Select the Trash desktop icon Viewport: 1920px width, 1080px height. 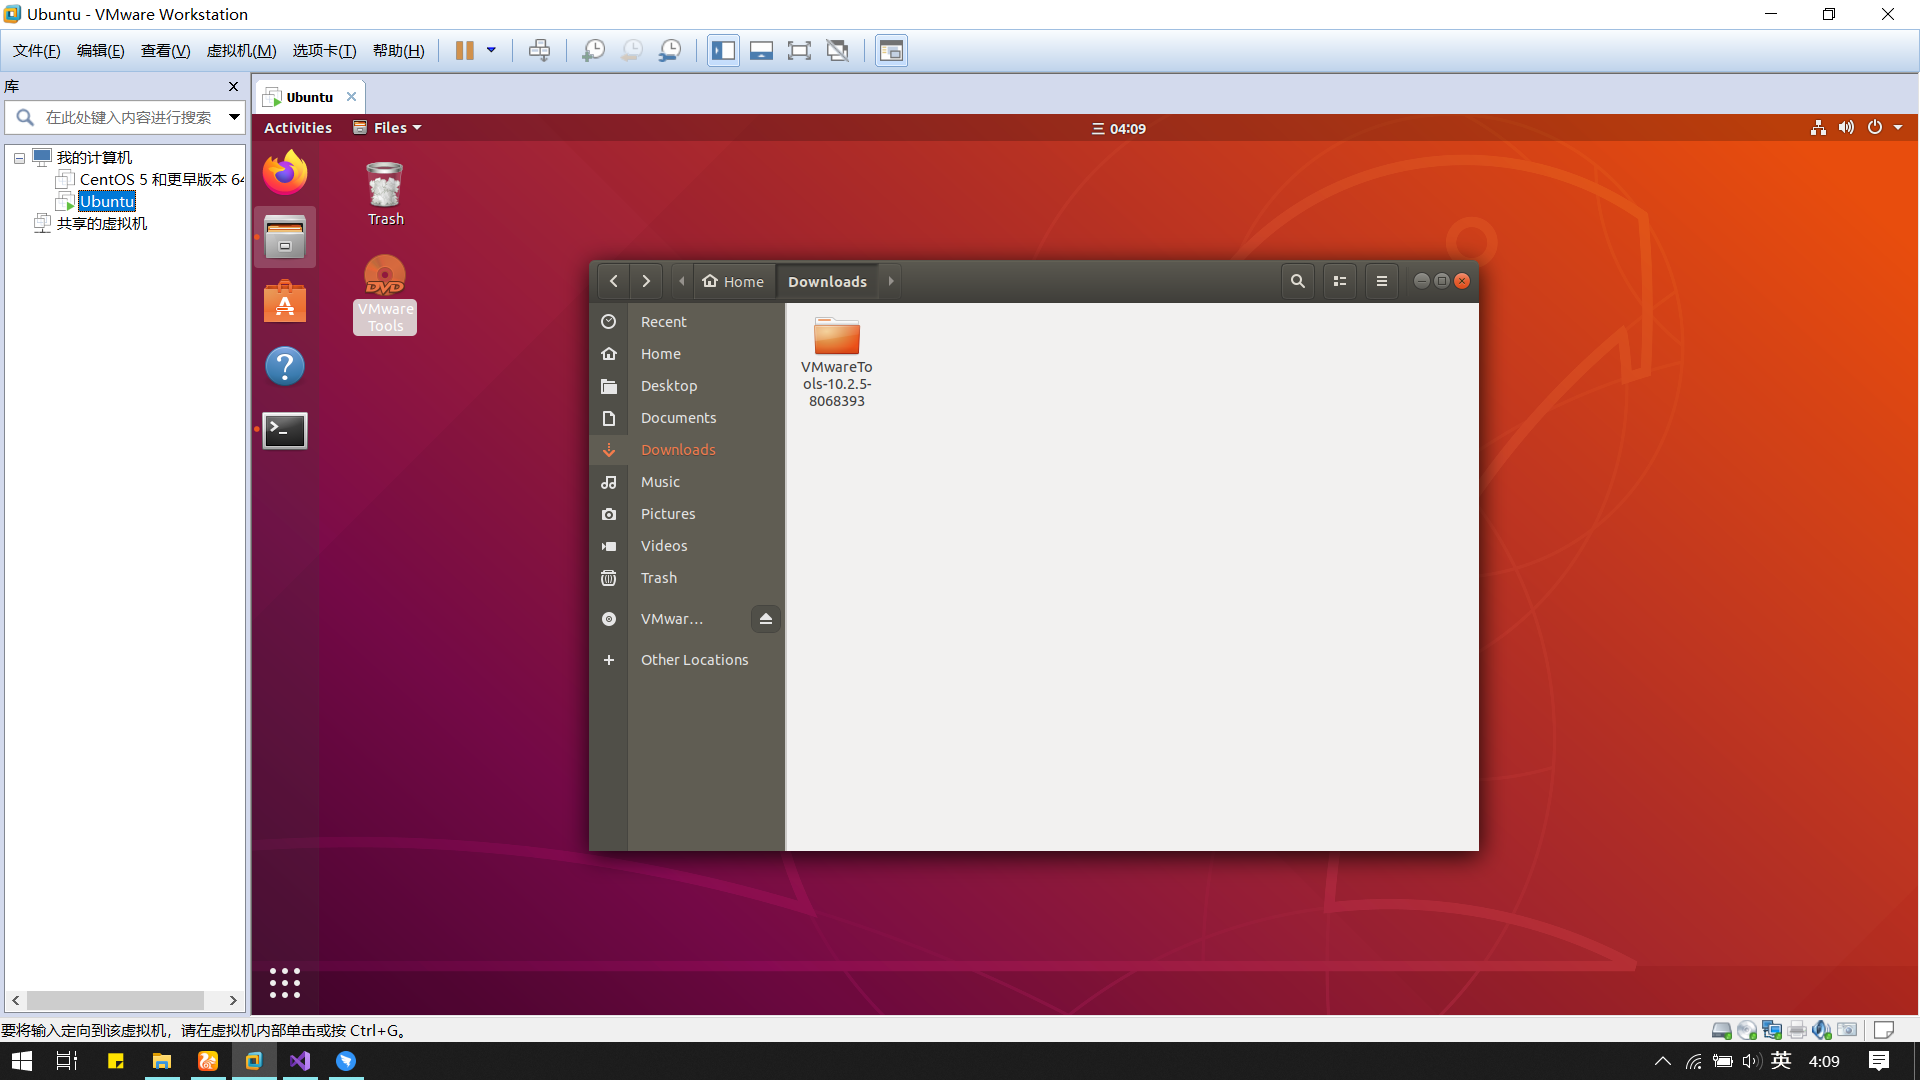pyautogui.click(x=385, y=194)
